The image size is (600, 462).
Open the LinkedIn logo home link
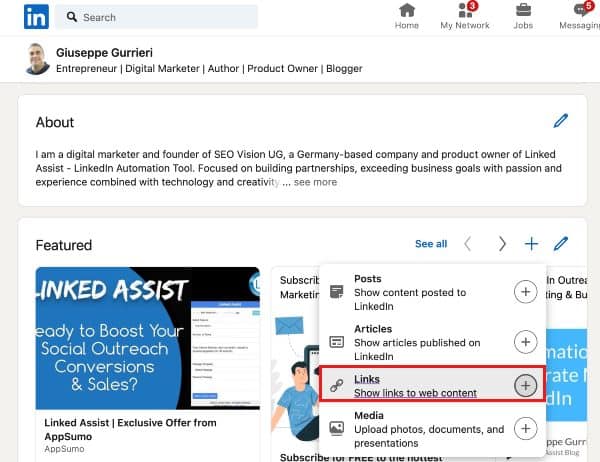point(36,17)
